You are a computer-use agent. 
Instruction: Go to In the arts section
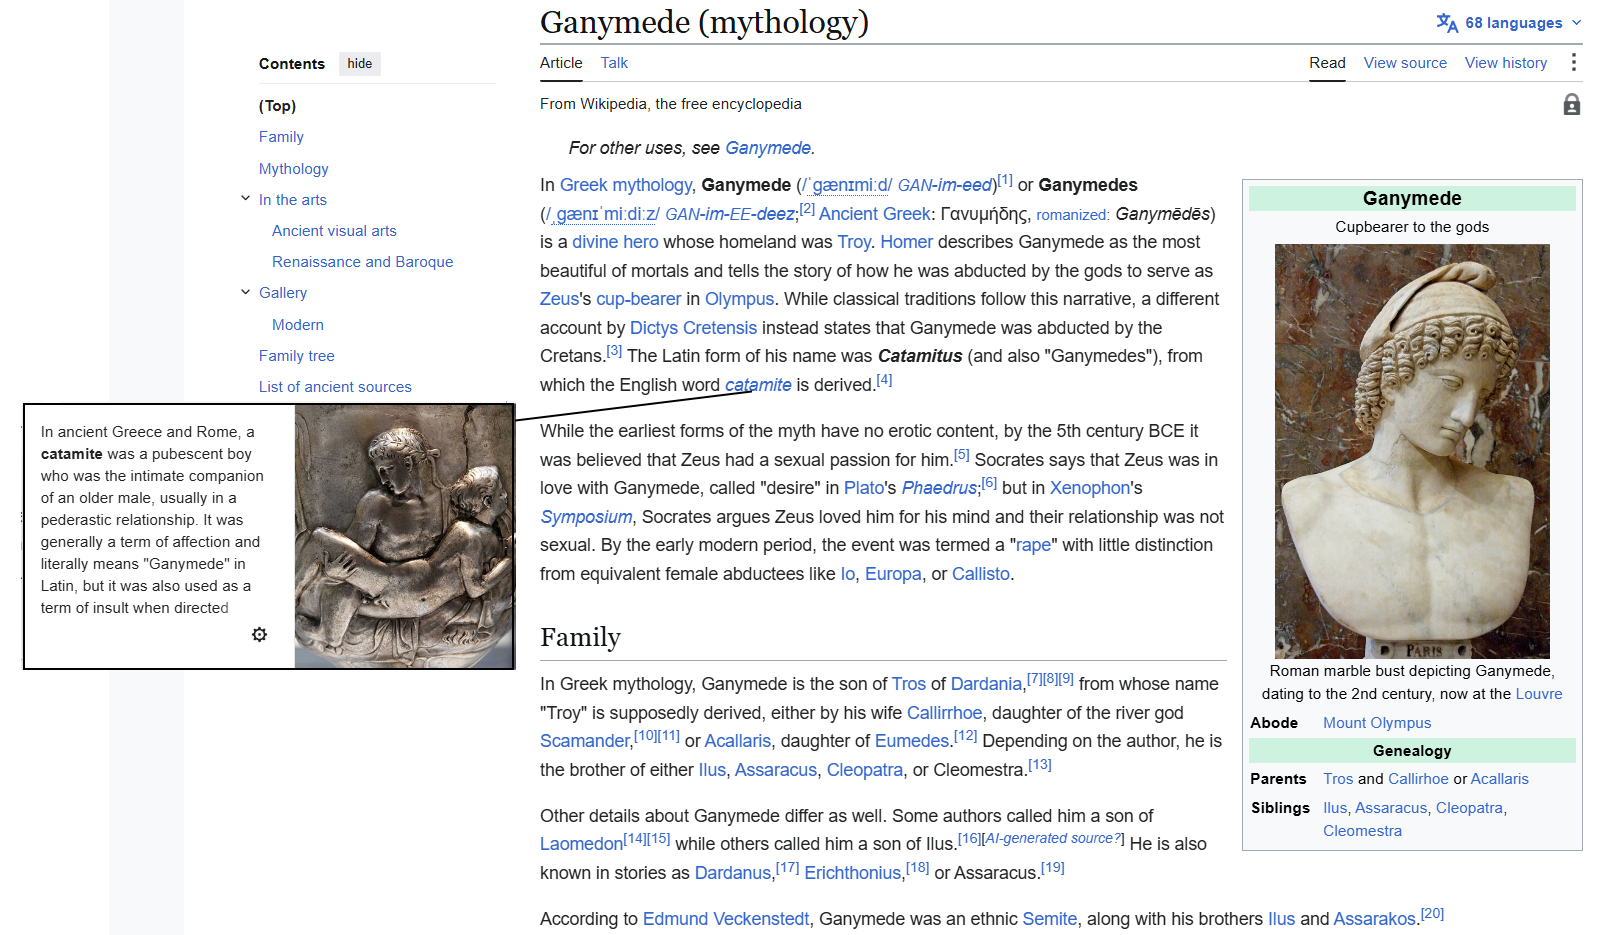[x=293, y=200]
